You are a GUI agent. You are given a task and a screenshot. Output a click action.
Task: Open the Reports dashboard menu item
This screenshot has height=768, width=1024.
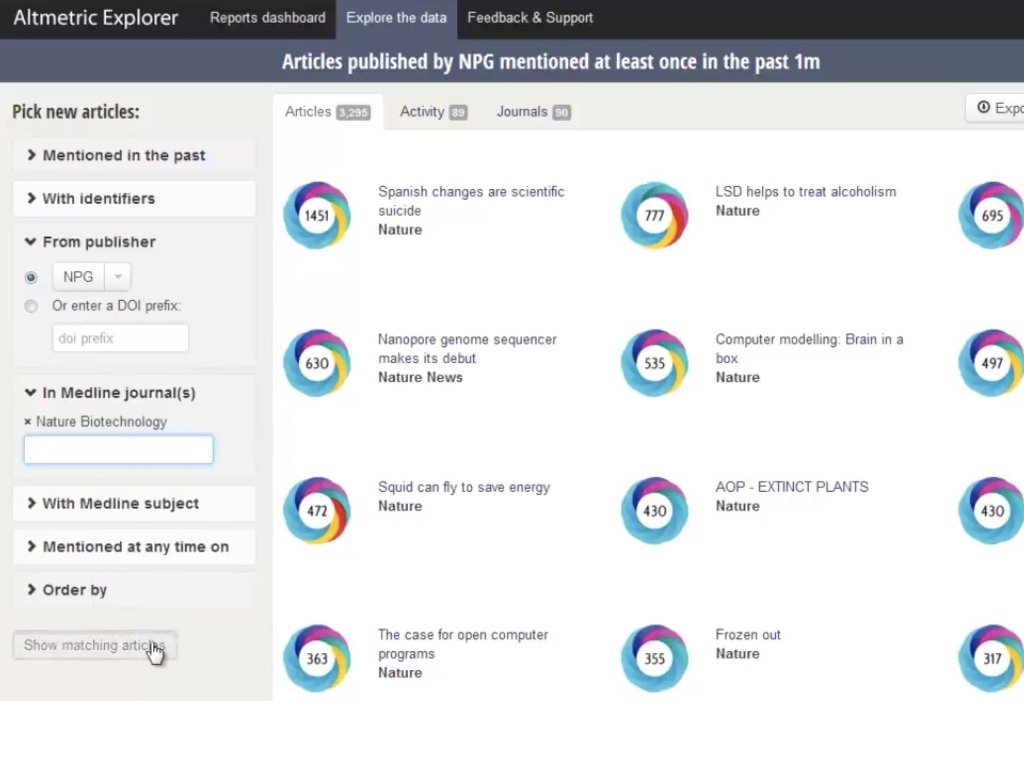(267, 18)
